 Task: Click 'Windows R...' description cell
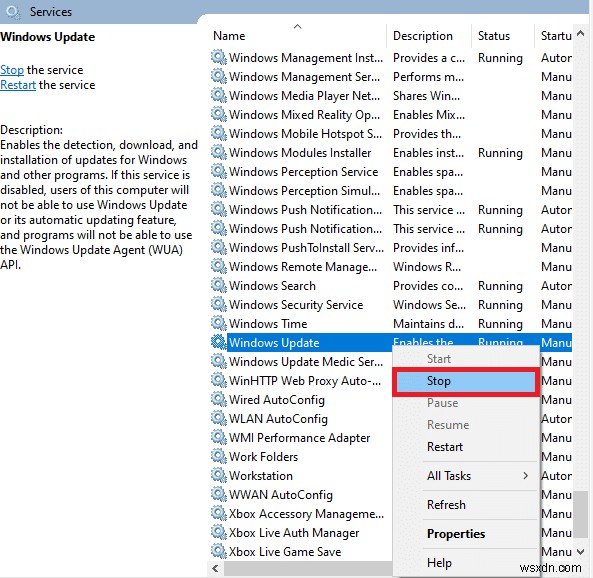pyautogui.click(x=427, y=267)
